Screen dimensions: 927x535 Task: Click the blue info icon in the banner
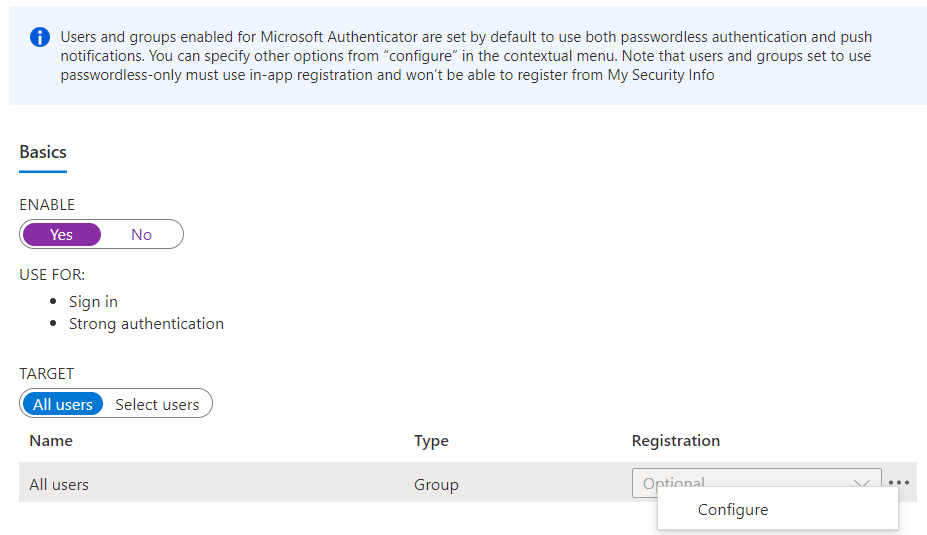(x=40, y=38)
